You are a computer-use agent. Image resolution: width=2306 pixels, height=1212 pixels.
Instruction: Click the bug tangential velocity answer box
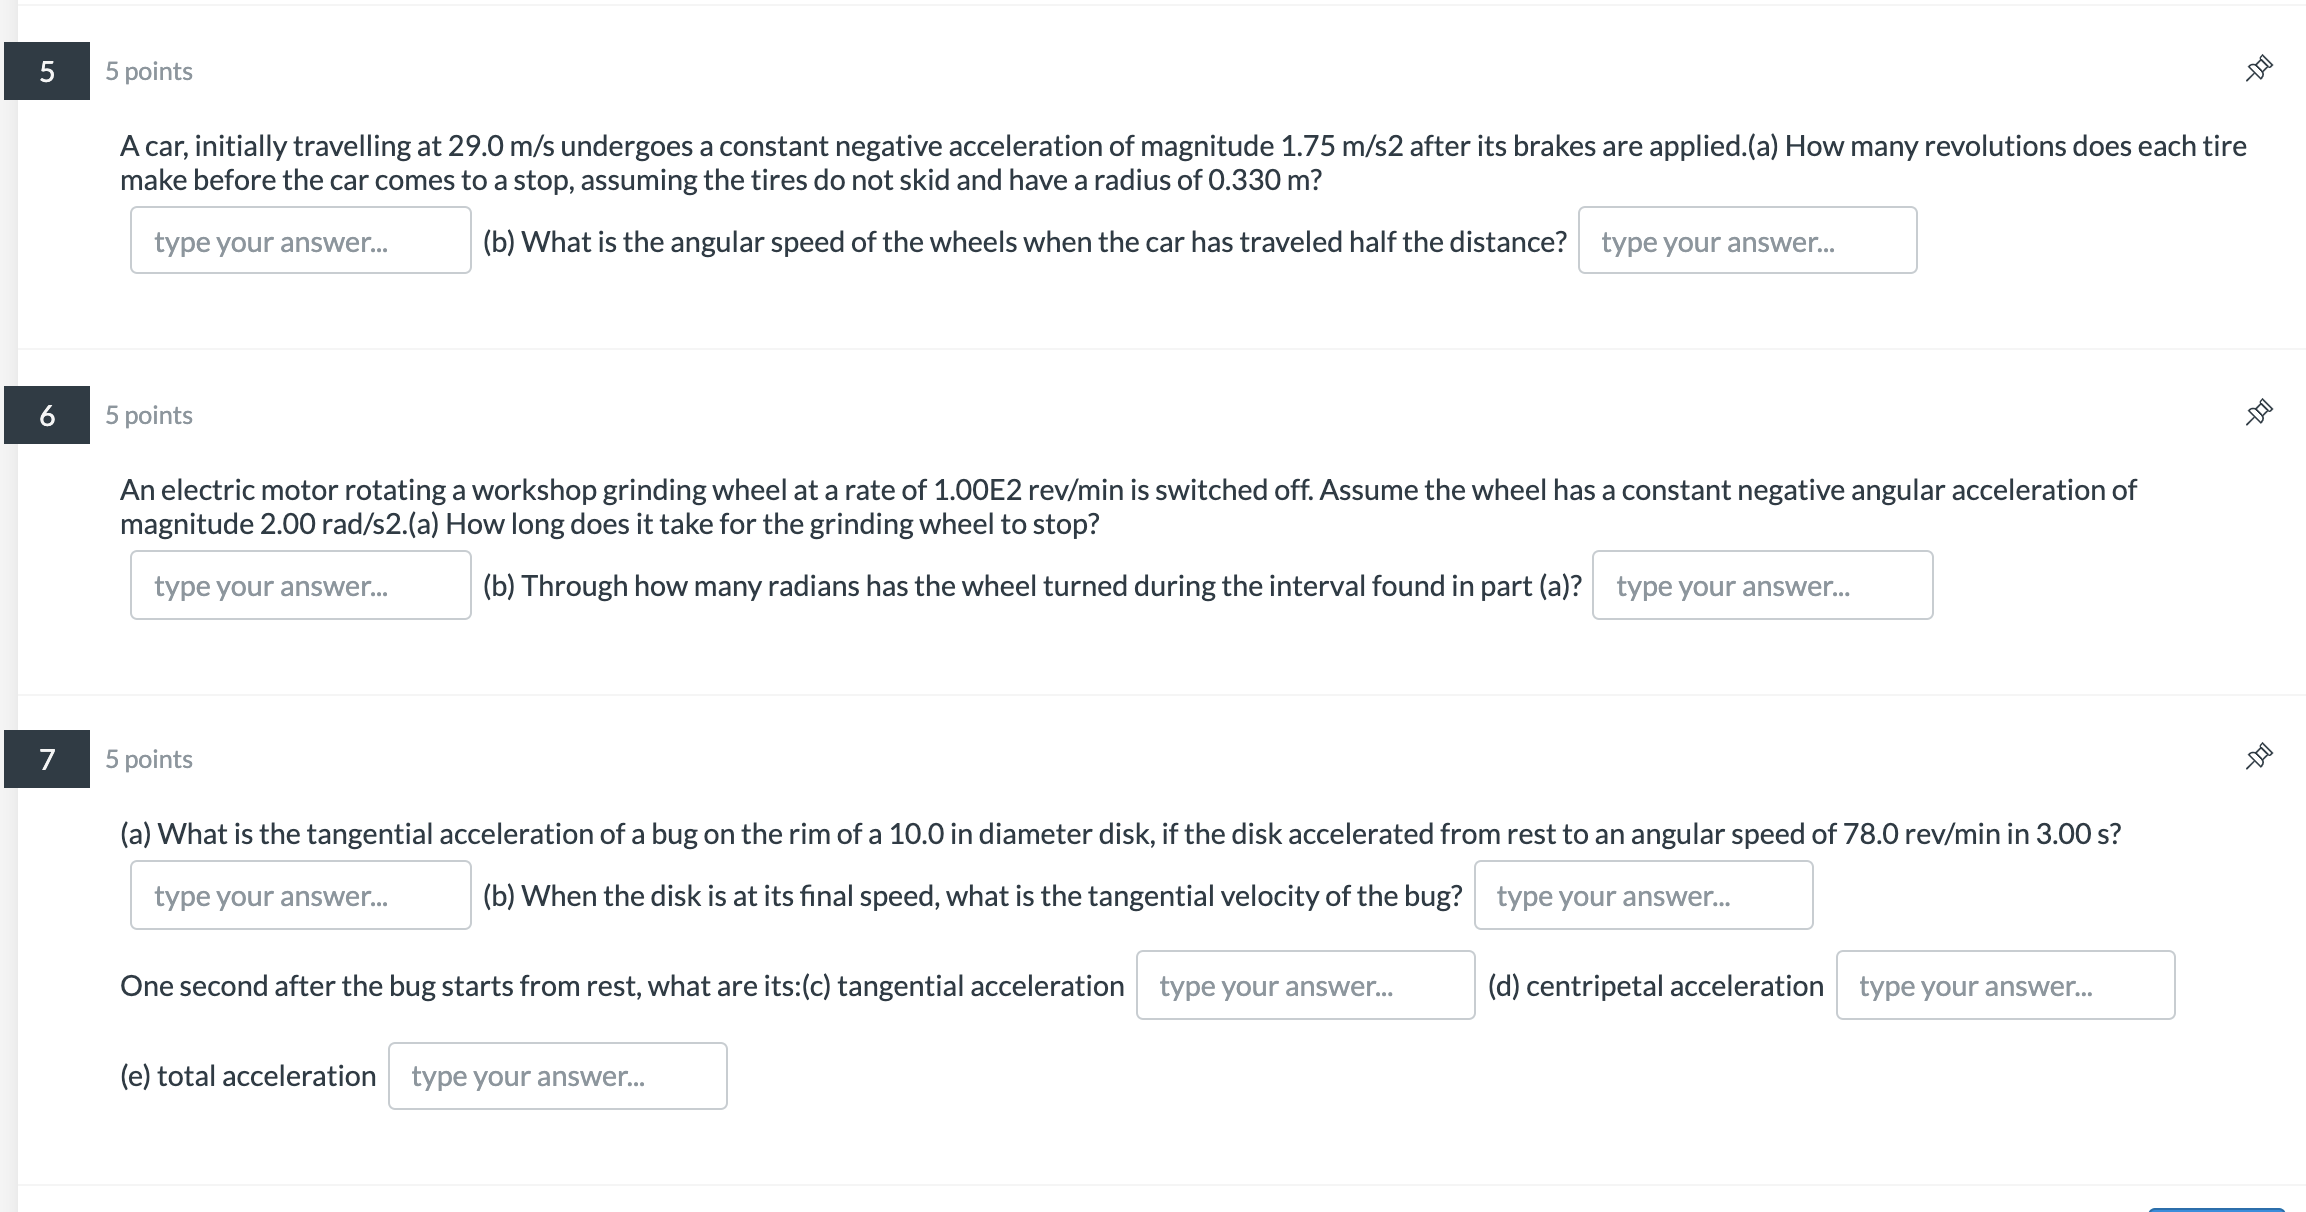point(1643,895)
